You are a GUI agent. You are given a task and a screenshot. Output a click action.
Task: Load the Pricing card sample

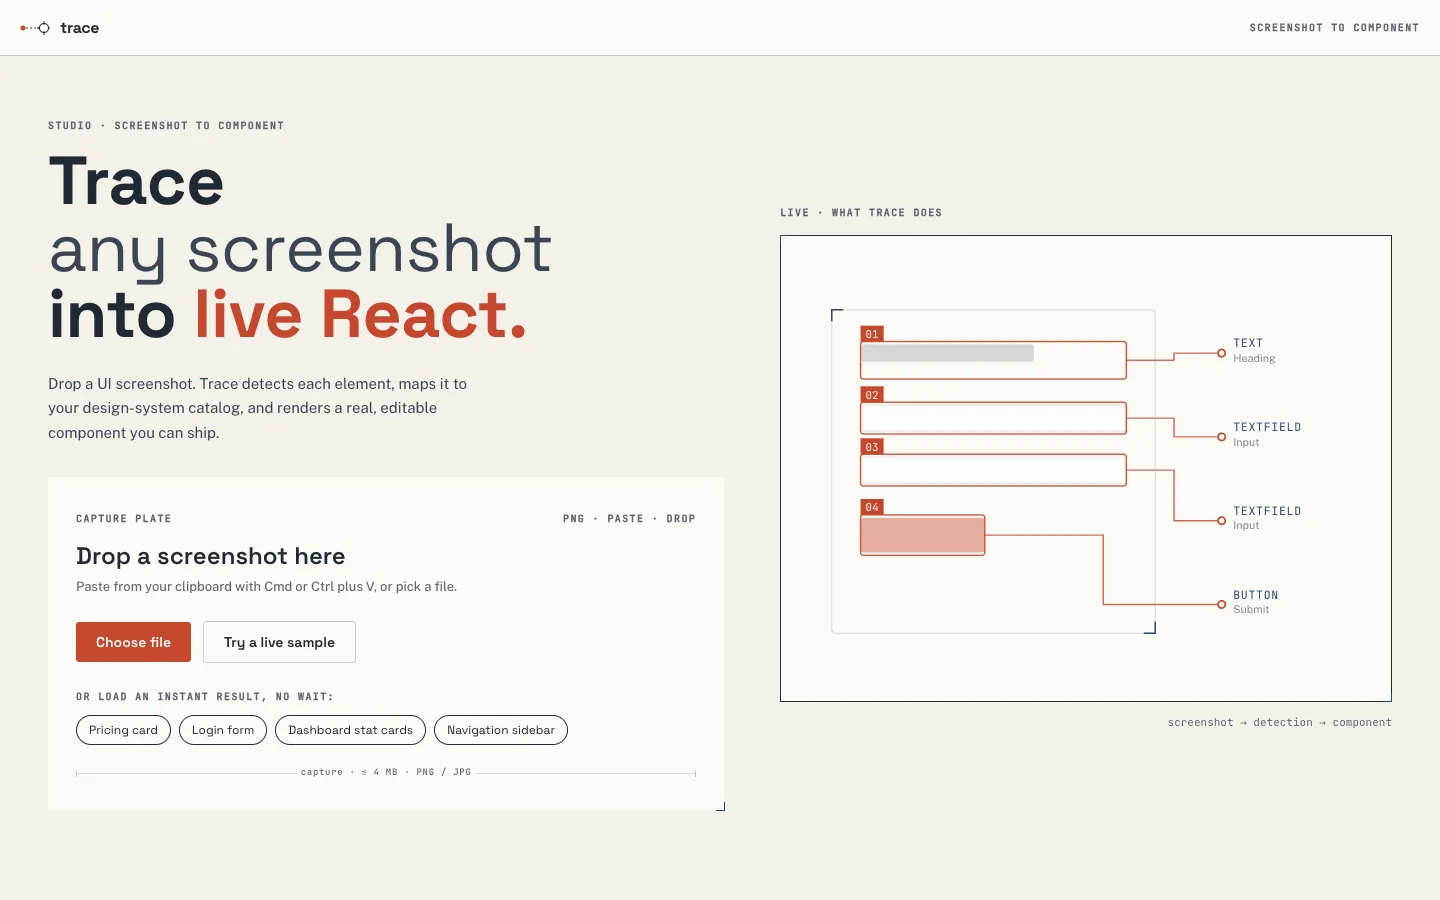(123, 730)
